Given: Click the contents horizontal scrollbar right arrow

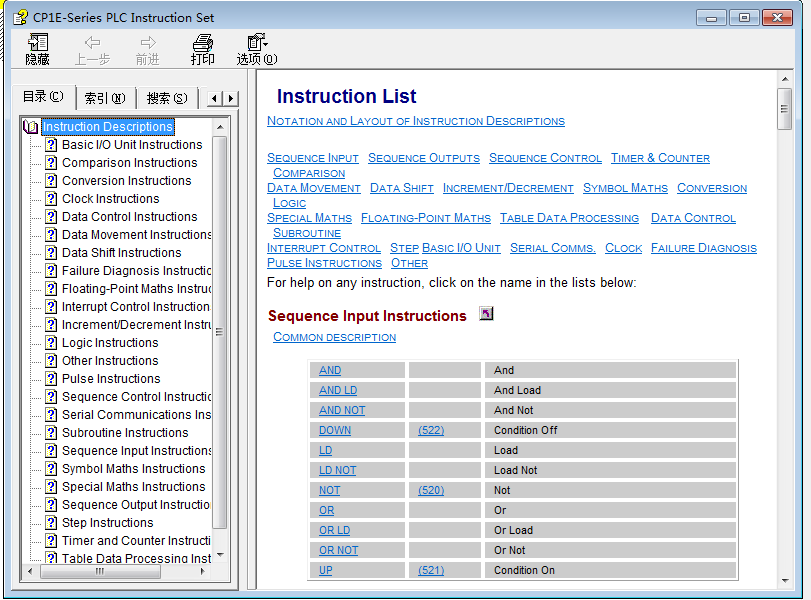Looking at the screenshot, I should pyautogui.click(x=204, y=571).
